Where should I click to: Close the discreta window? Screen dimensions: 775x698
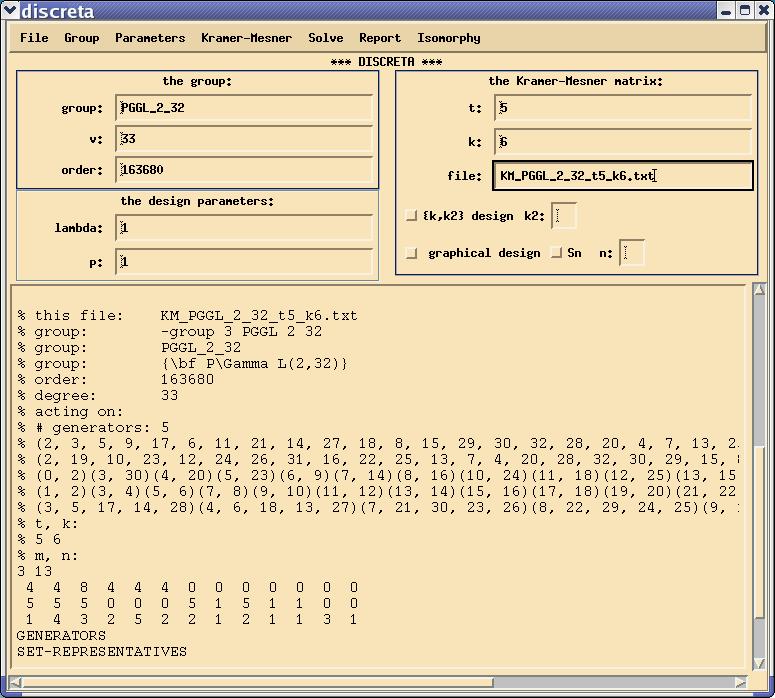(763, 11)
